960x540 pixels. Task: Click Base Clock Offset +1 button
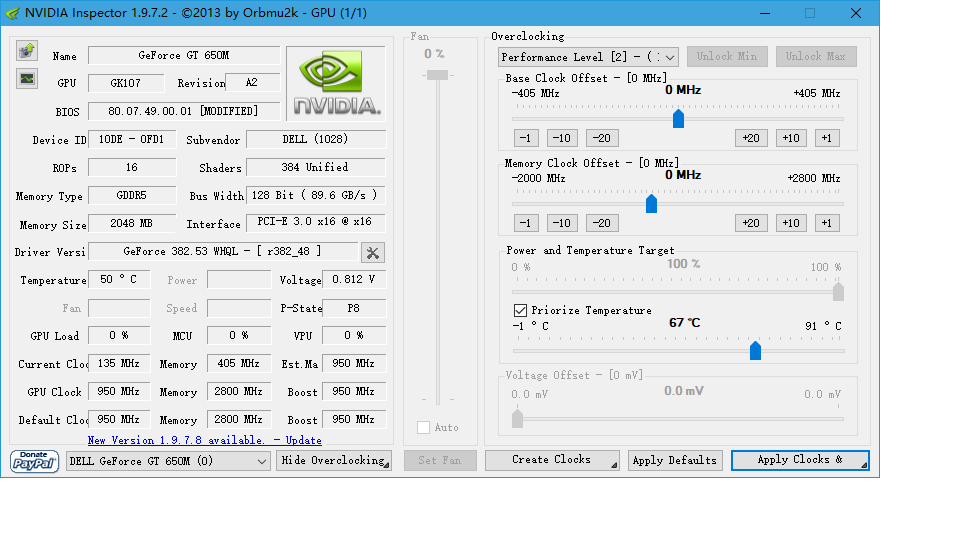827,138
